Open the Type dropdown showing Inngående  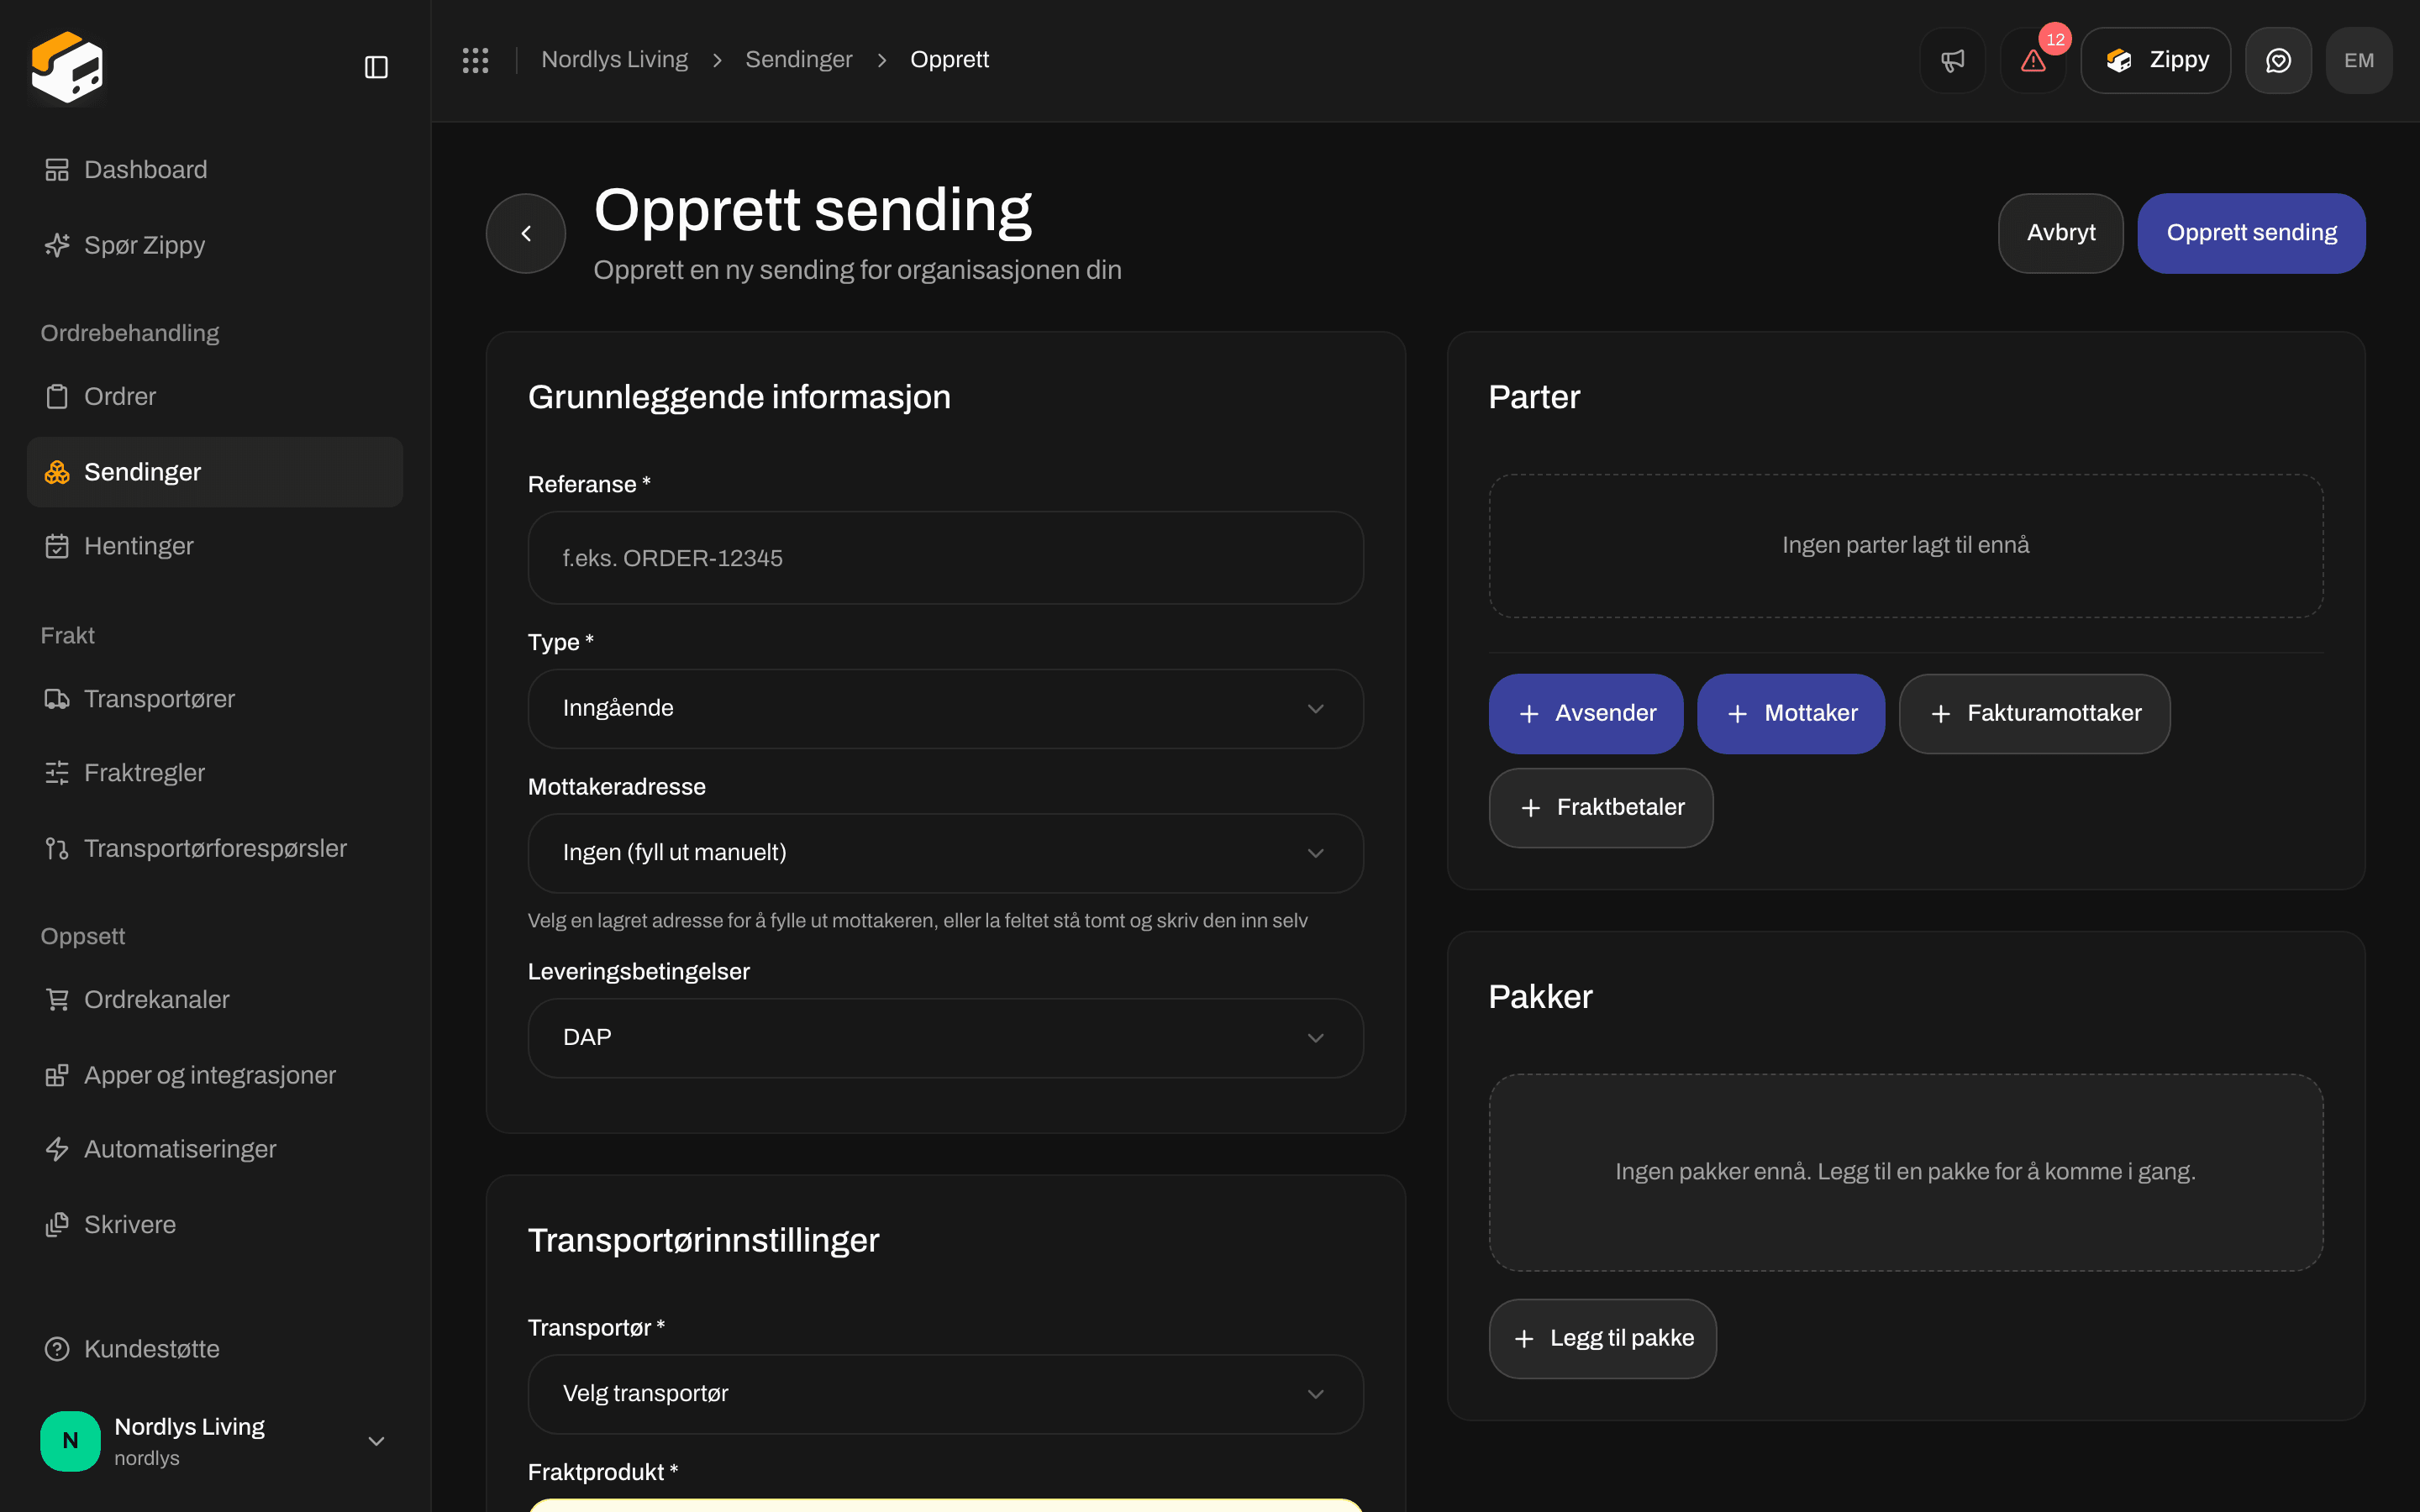point(945,709)
